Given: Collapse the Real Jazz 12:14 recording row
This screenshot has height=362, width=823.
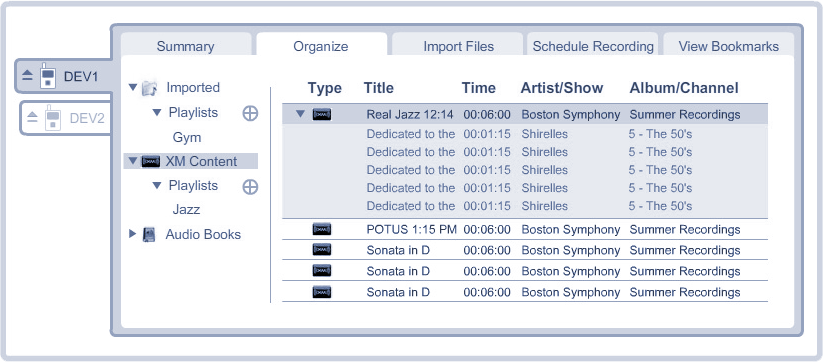Looking at the screenshot, I should pos(300,113).
